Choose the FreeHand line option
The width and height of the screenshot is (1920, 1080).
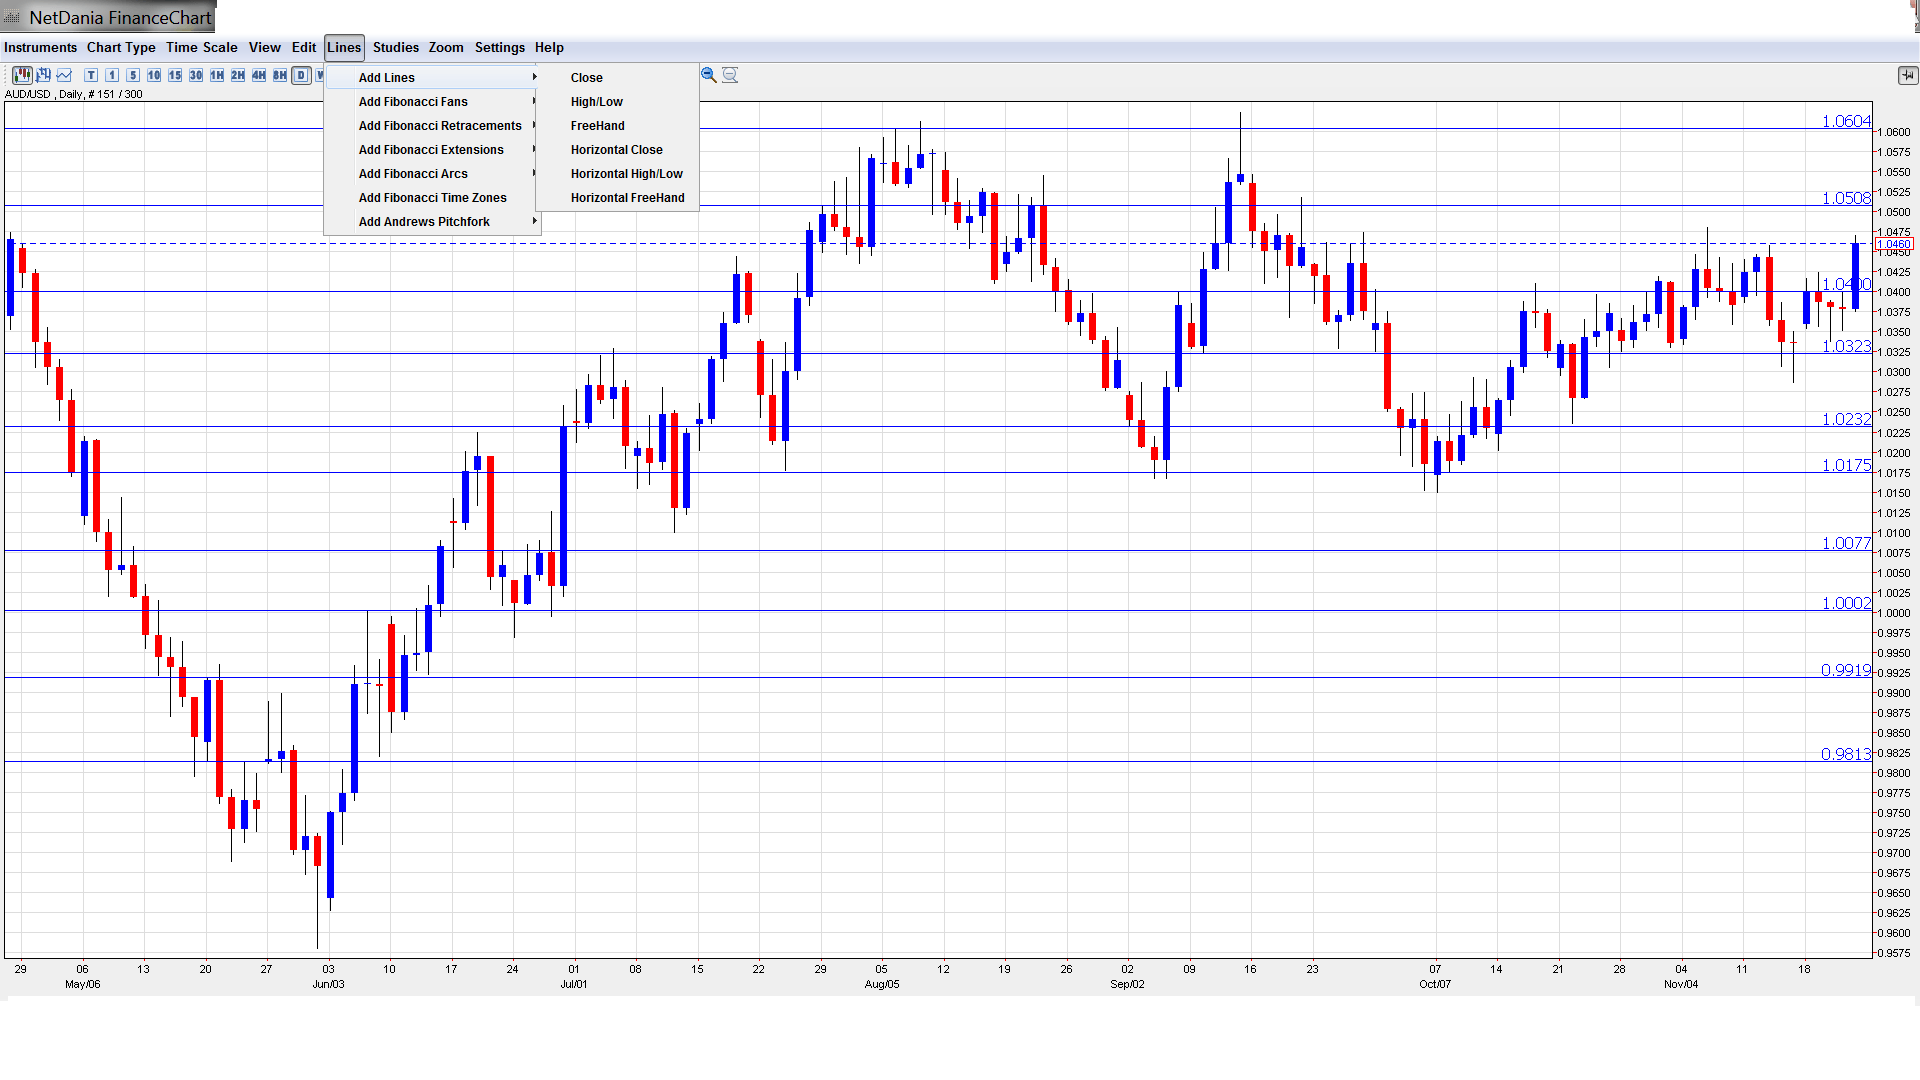(597, 126)
